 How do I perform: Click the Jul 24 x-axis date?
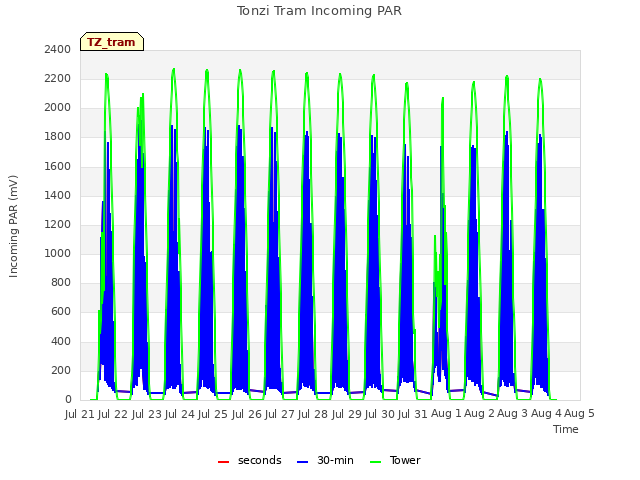180,414
